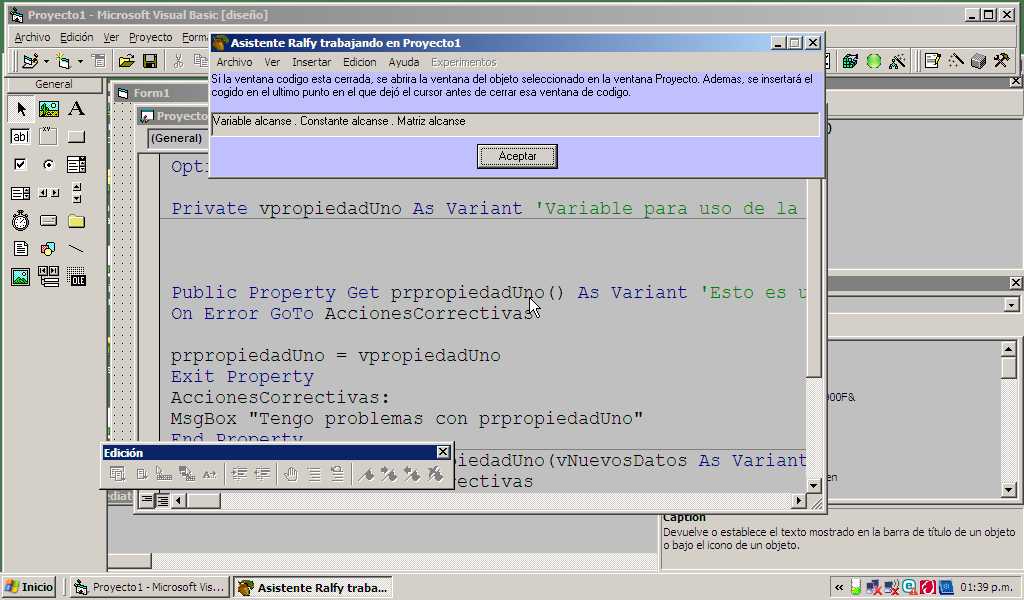Save the project with the diskette icon
1024x600 pixels.
[150, 61]
